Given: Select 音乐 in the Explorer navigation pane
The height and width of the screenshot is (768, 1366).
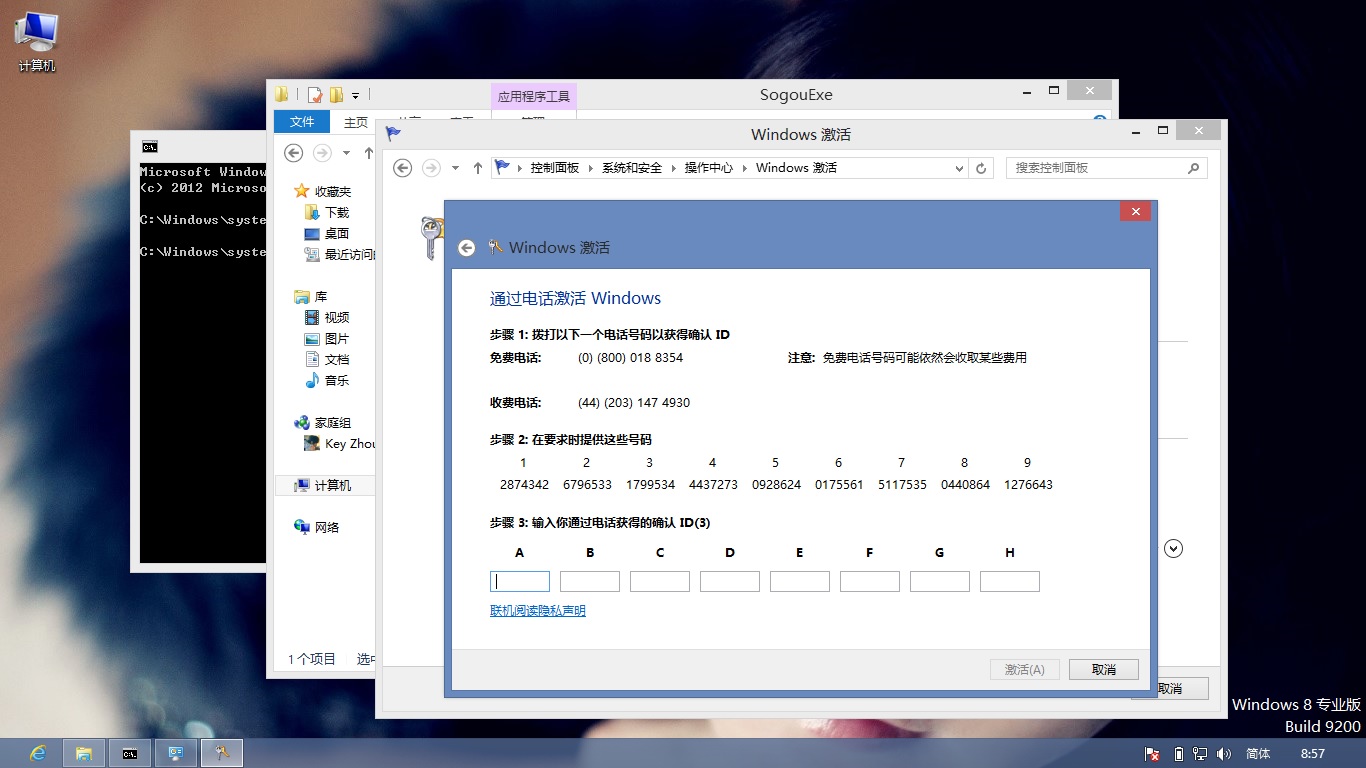Looking at the screenshot, I should [328, 381].
